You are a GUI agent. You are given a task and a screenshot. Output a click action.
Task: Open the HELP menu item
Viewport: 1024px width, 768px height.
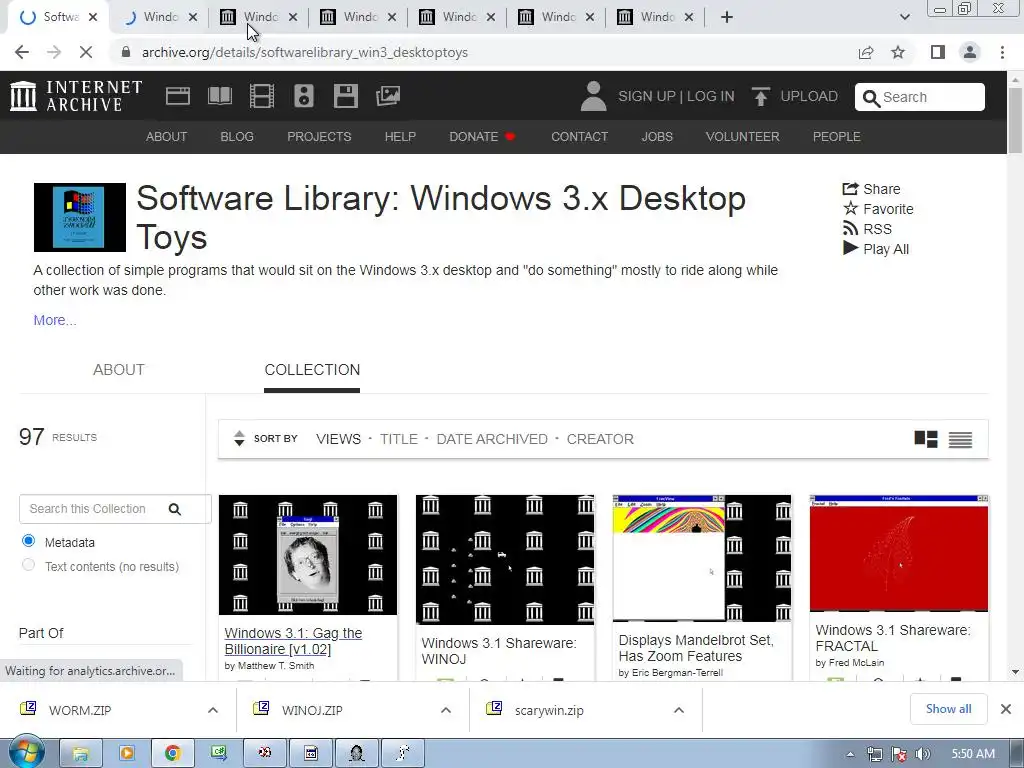pyautogui.click(x=400, y=136)
